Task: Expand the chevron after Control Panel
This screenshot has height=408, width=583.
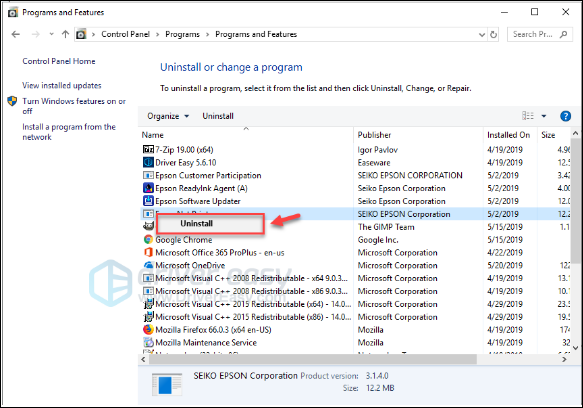Action: [x=157, y=35]
